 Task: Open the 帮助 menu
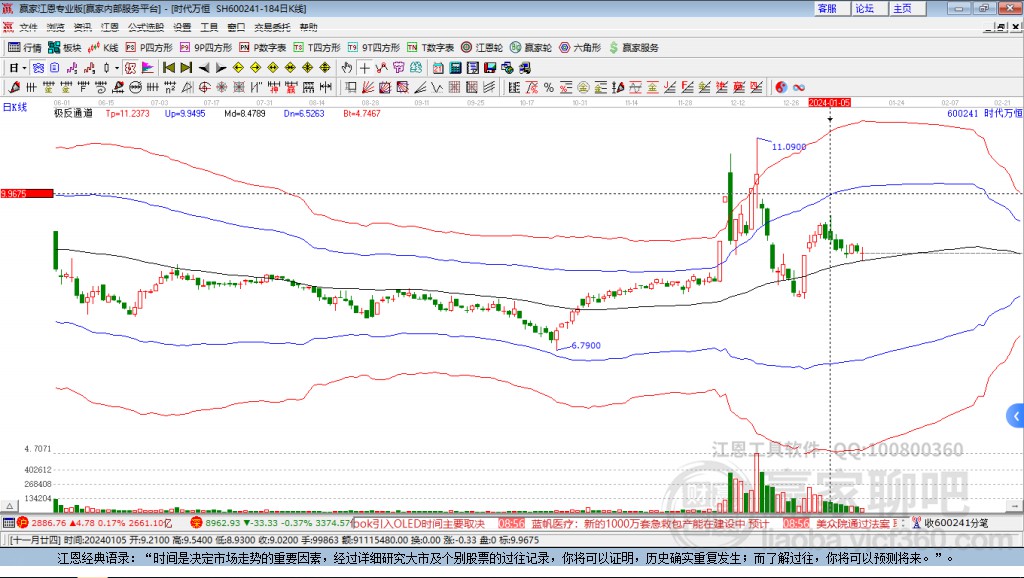[308, 27]
